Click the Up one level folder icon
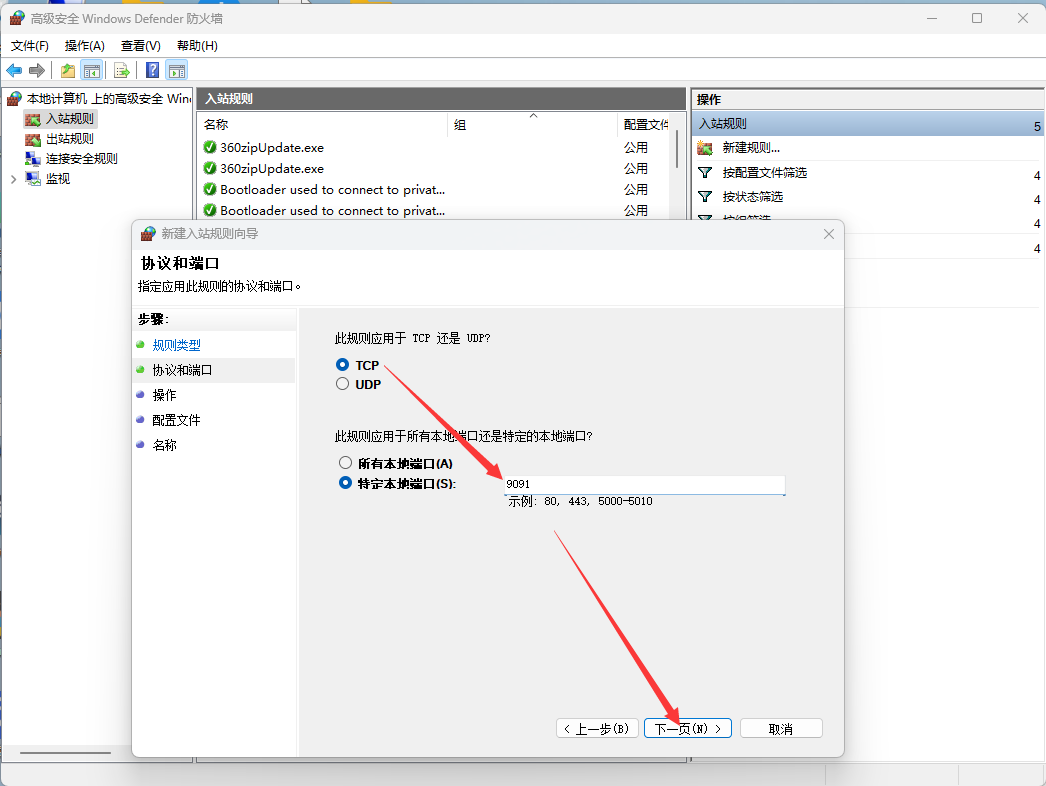Screen dimensions: 1046x786 point(68,70)
